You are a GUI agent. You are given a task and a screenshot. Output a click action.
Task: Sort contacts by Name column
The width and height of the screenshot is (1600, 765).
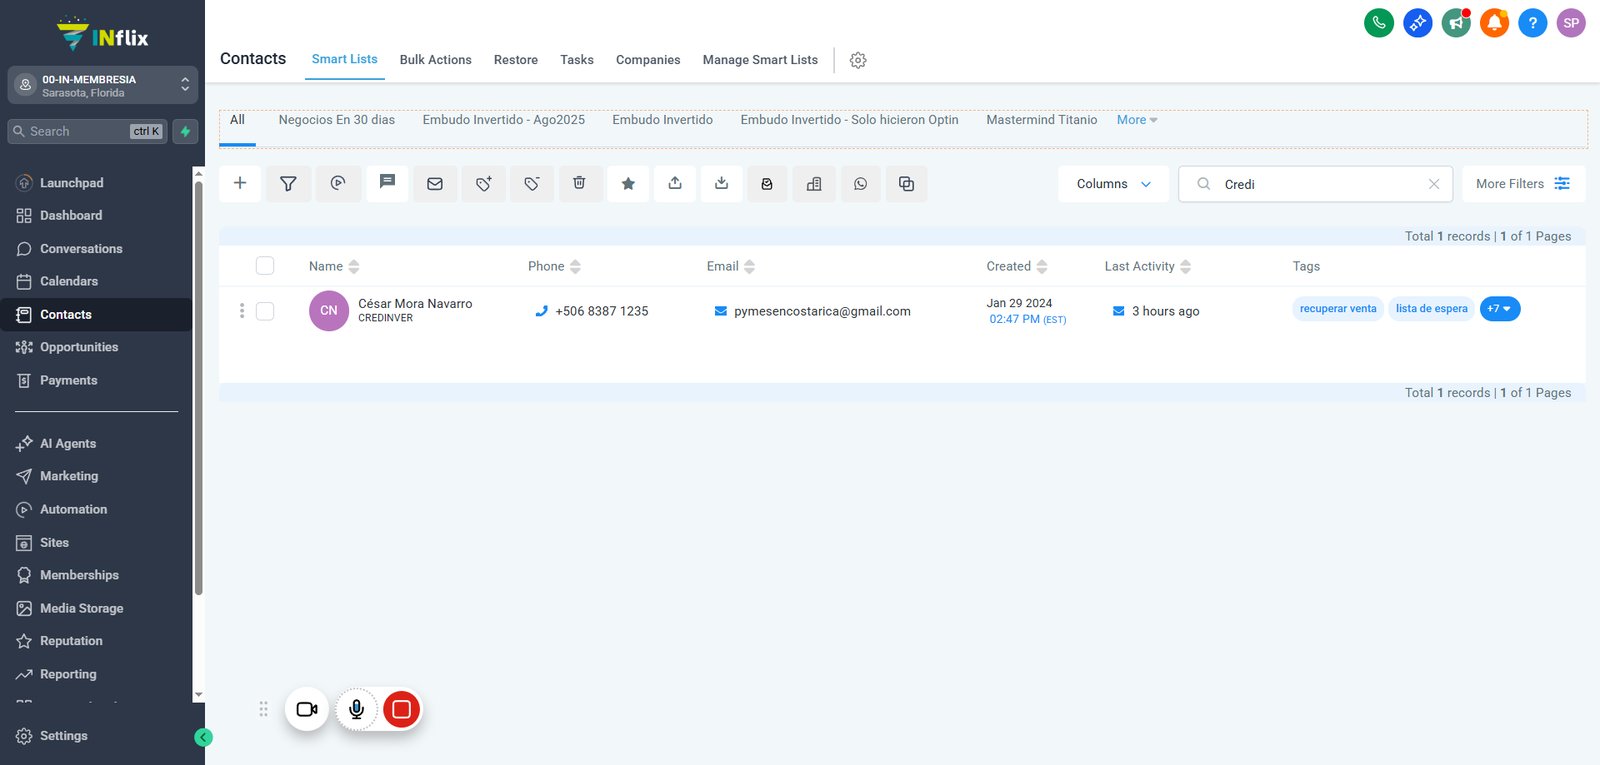point(334,266)
